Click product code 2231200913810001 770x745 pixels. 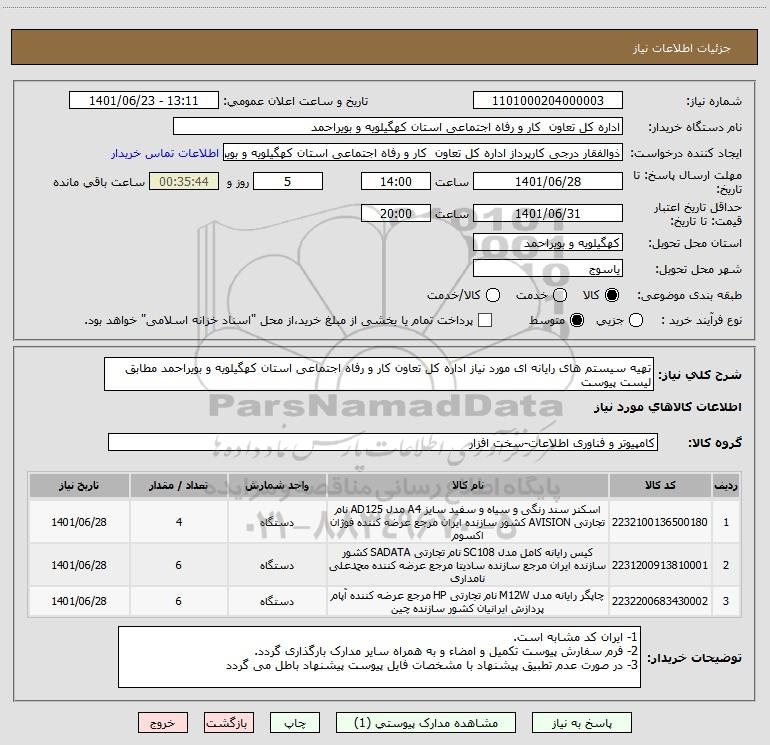(x=660, y=565)
